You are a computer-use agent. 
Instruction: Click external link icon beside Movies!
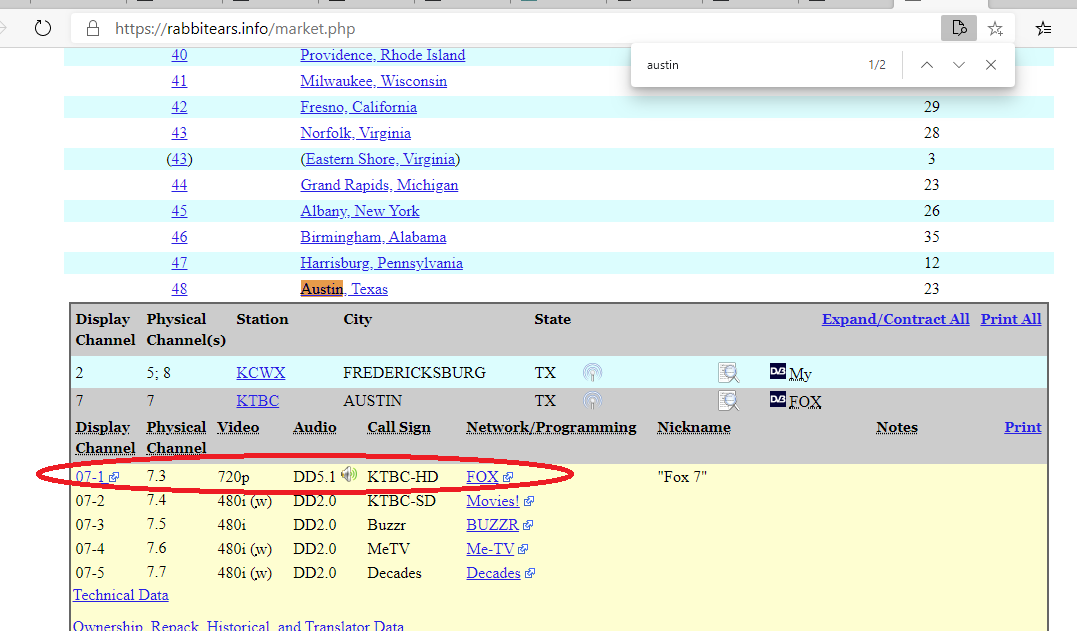click(x=529, y=501)
